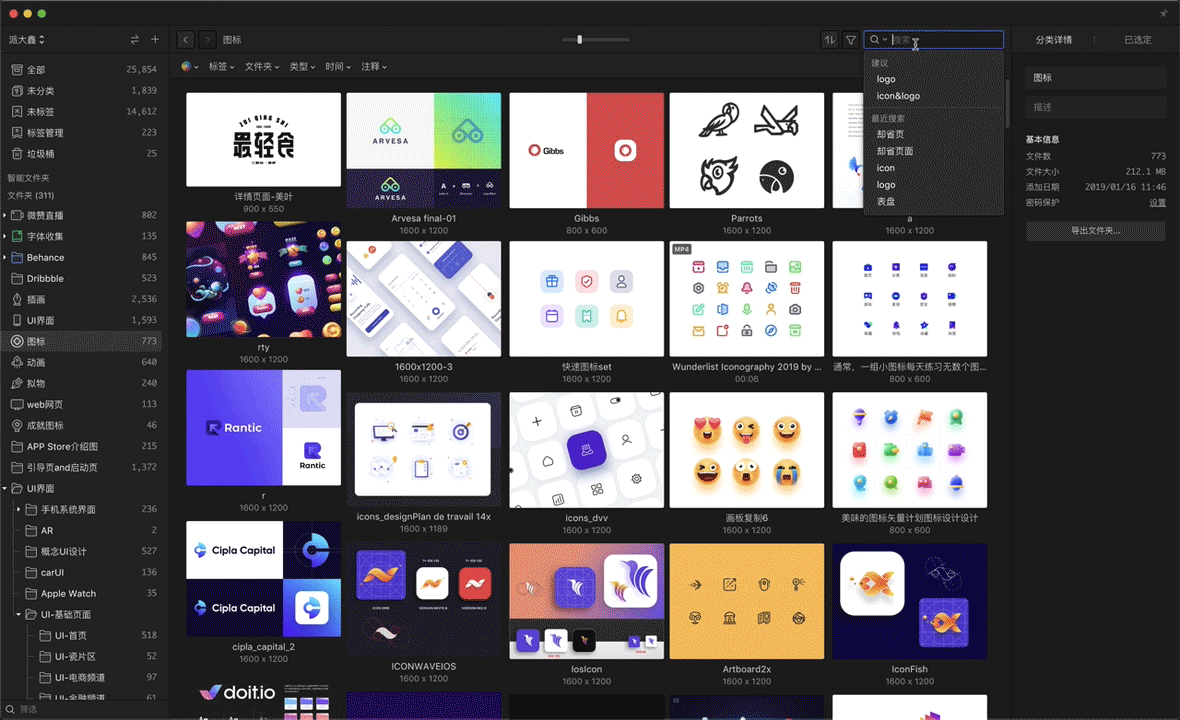Open the 类型 filter dropdown
Viewport: 1180px width, 720px height.
303,66
